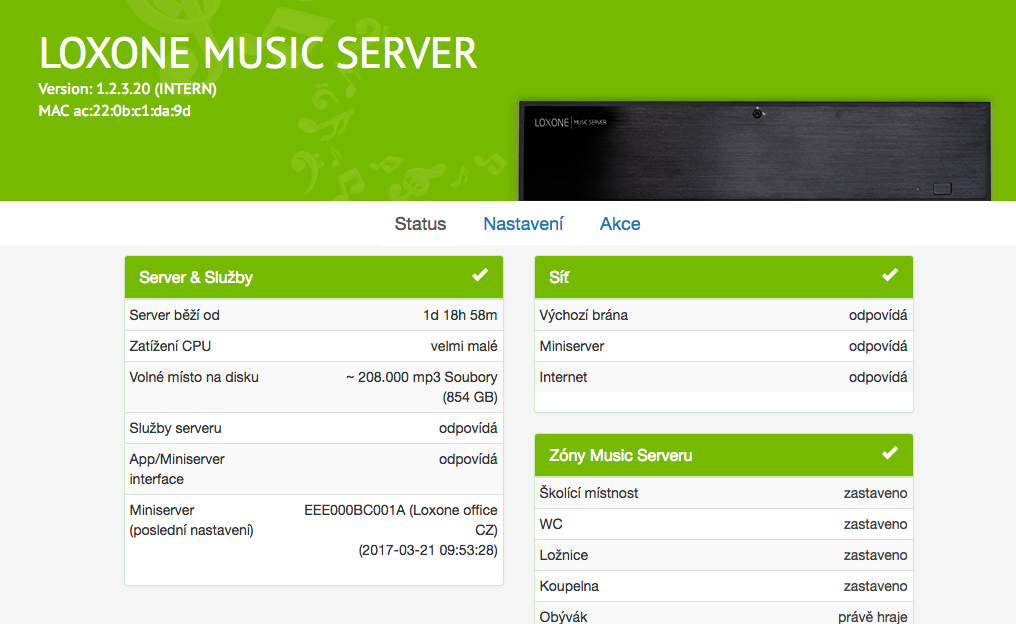
Task: Select the Status tab
Action: tap(419, 223)
